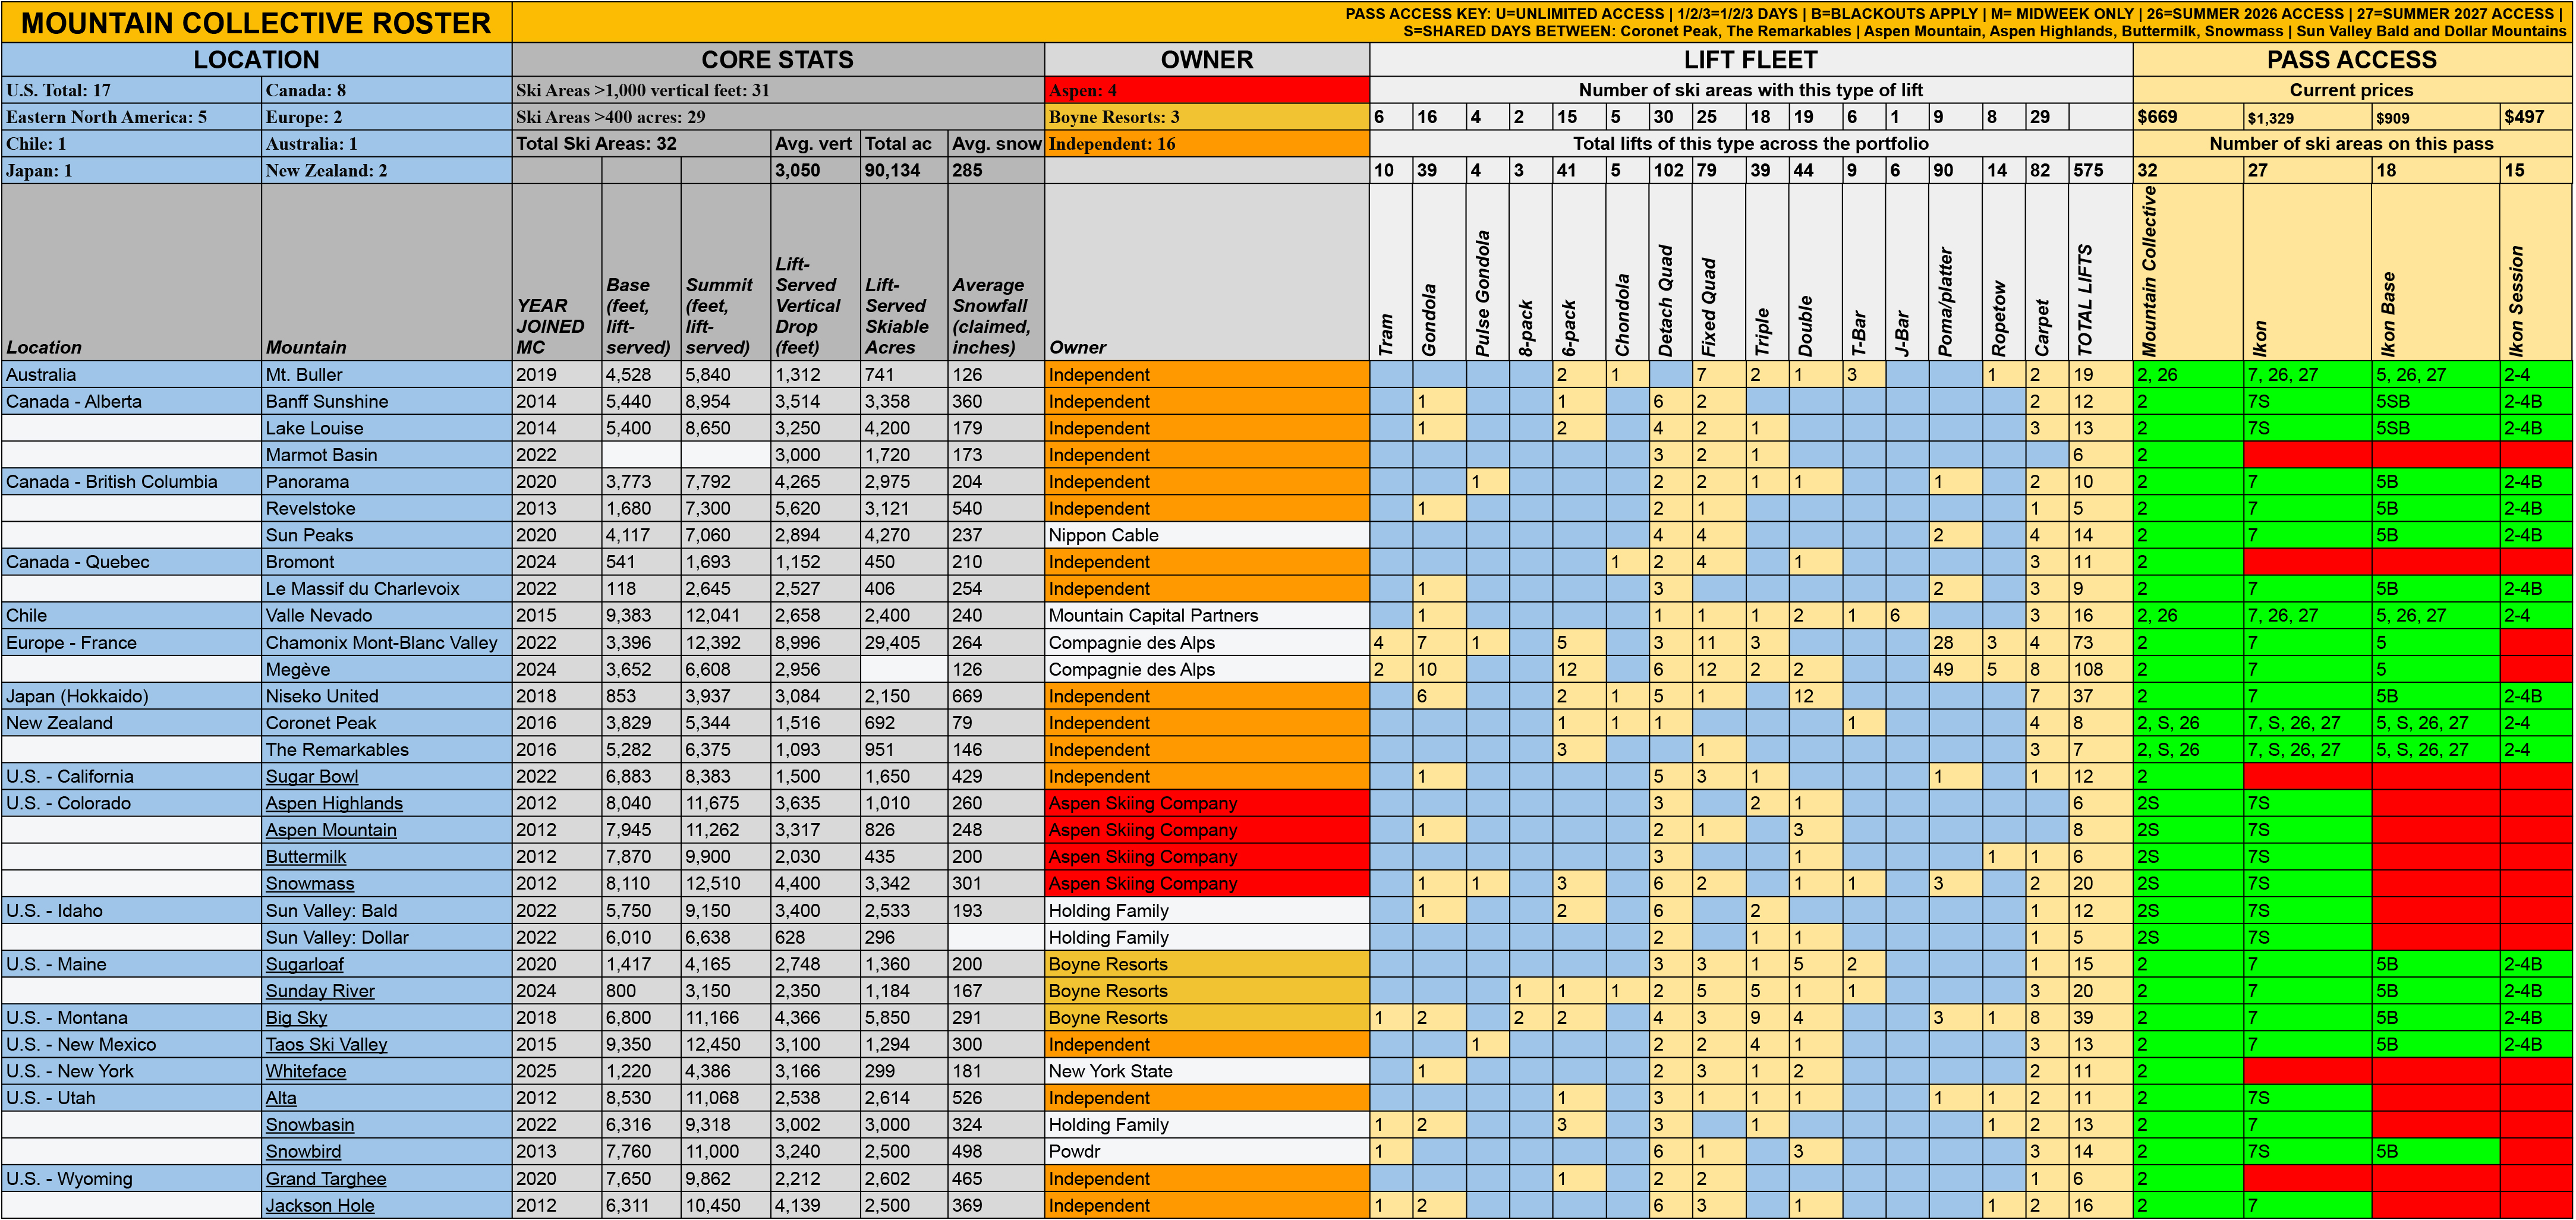The height and width of the screenshot is (1220, 2576).
Task: Click the orange Independent: 16 cell
Action: click(x=1206, y=144)
